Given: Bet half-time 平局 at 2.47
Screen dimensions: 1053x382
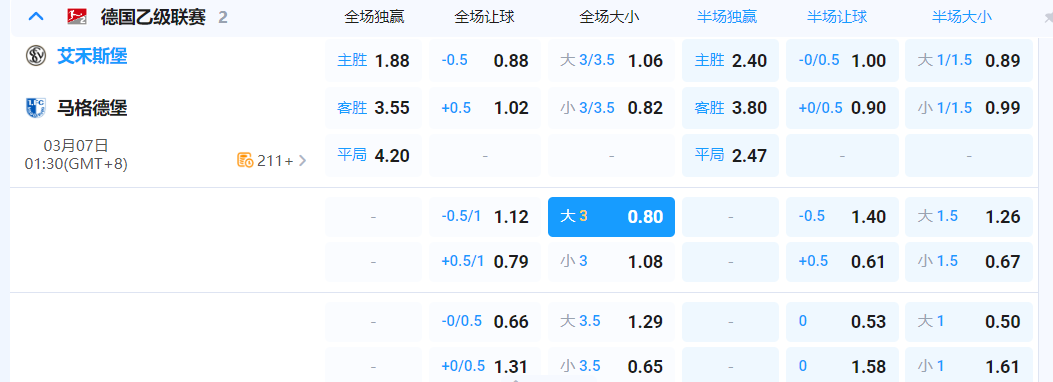Looking at the screenshot, I should point(731,156).
